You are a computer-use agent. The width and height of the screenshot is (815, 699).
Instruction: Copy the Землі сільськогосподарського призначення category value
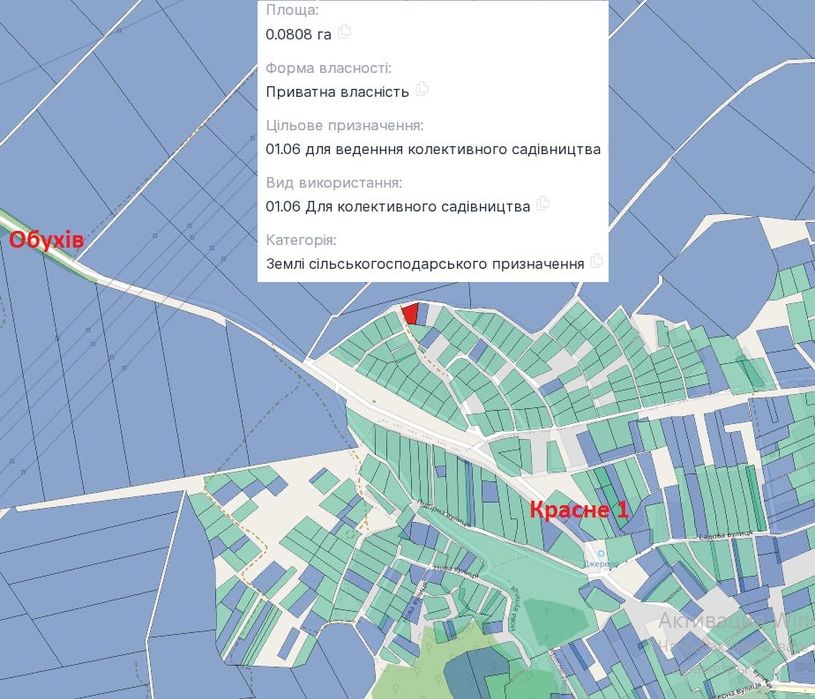596,260
